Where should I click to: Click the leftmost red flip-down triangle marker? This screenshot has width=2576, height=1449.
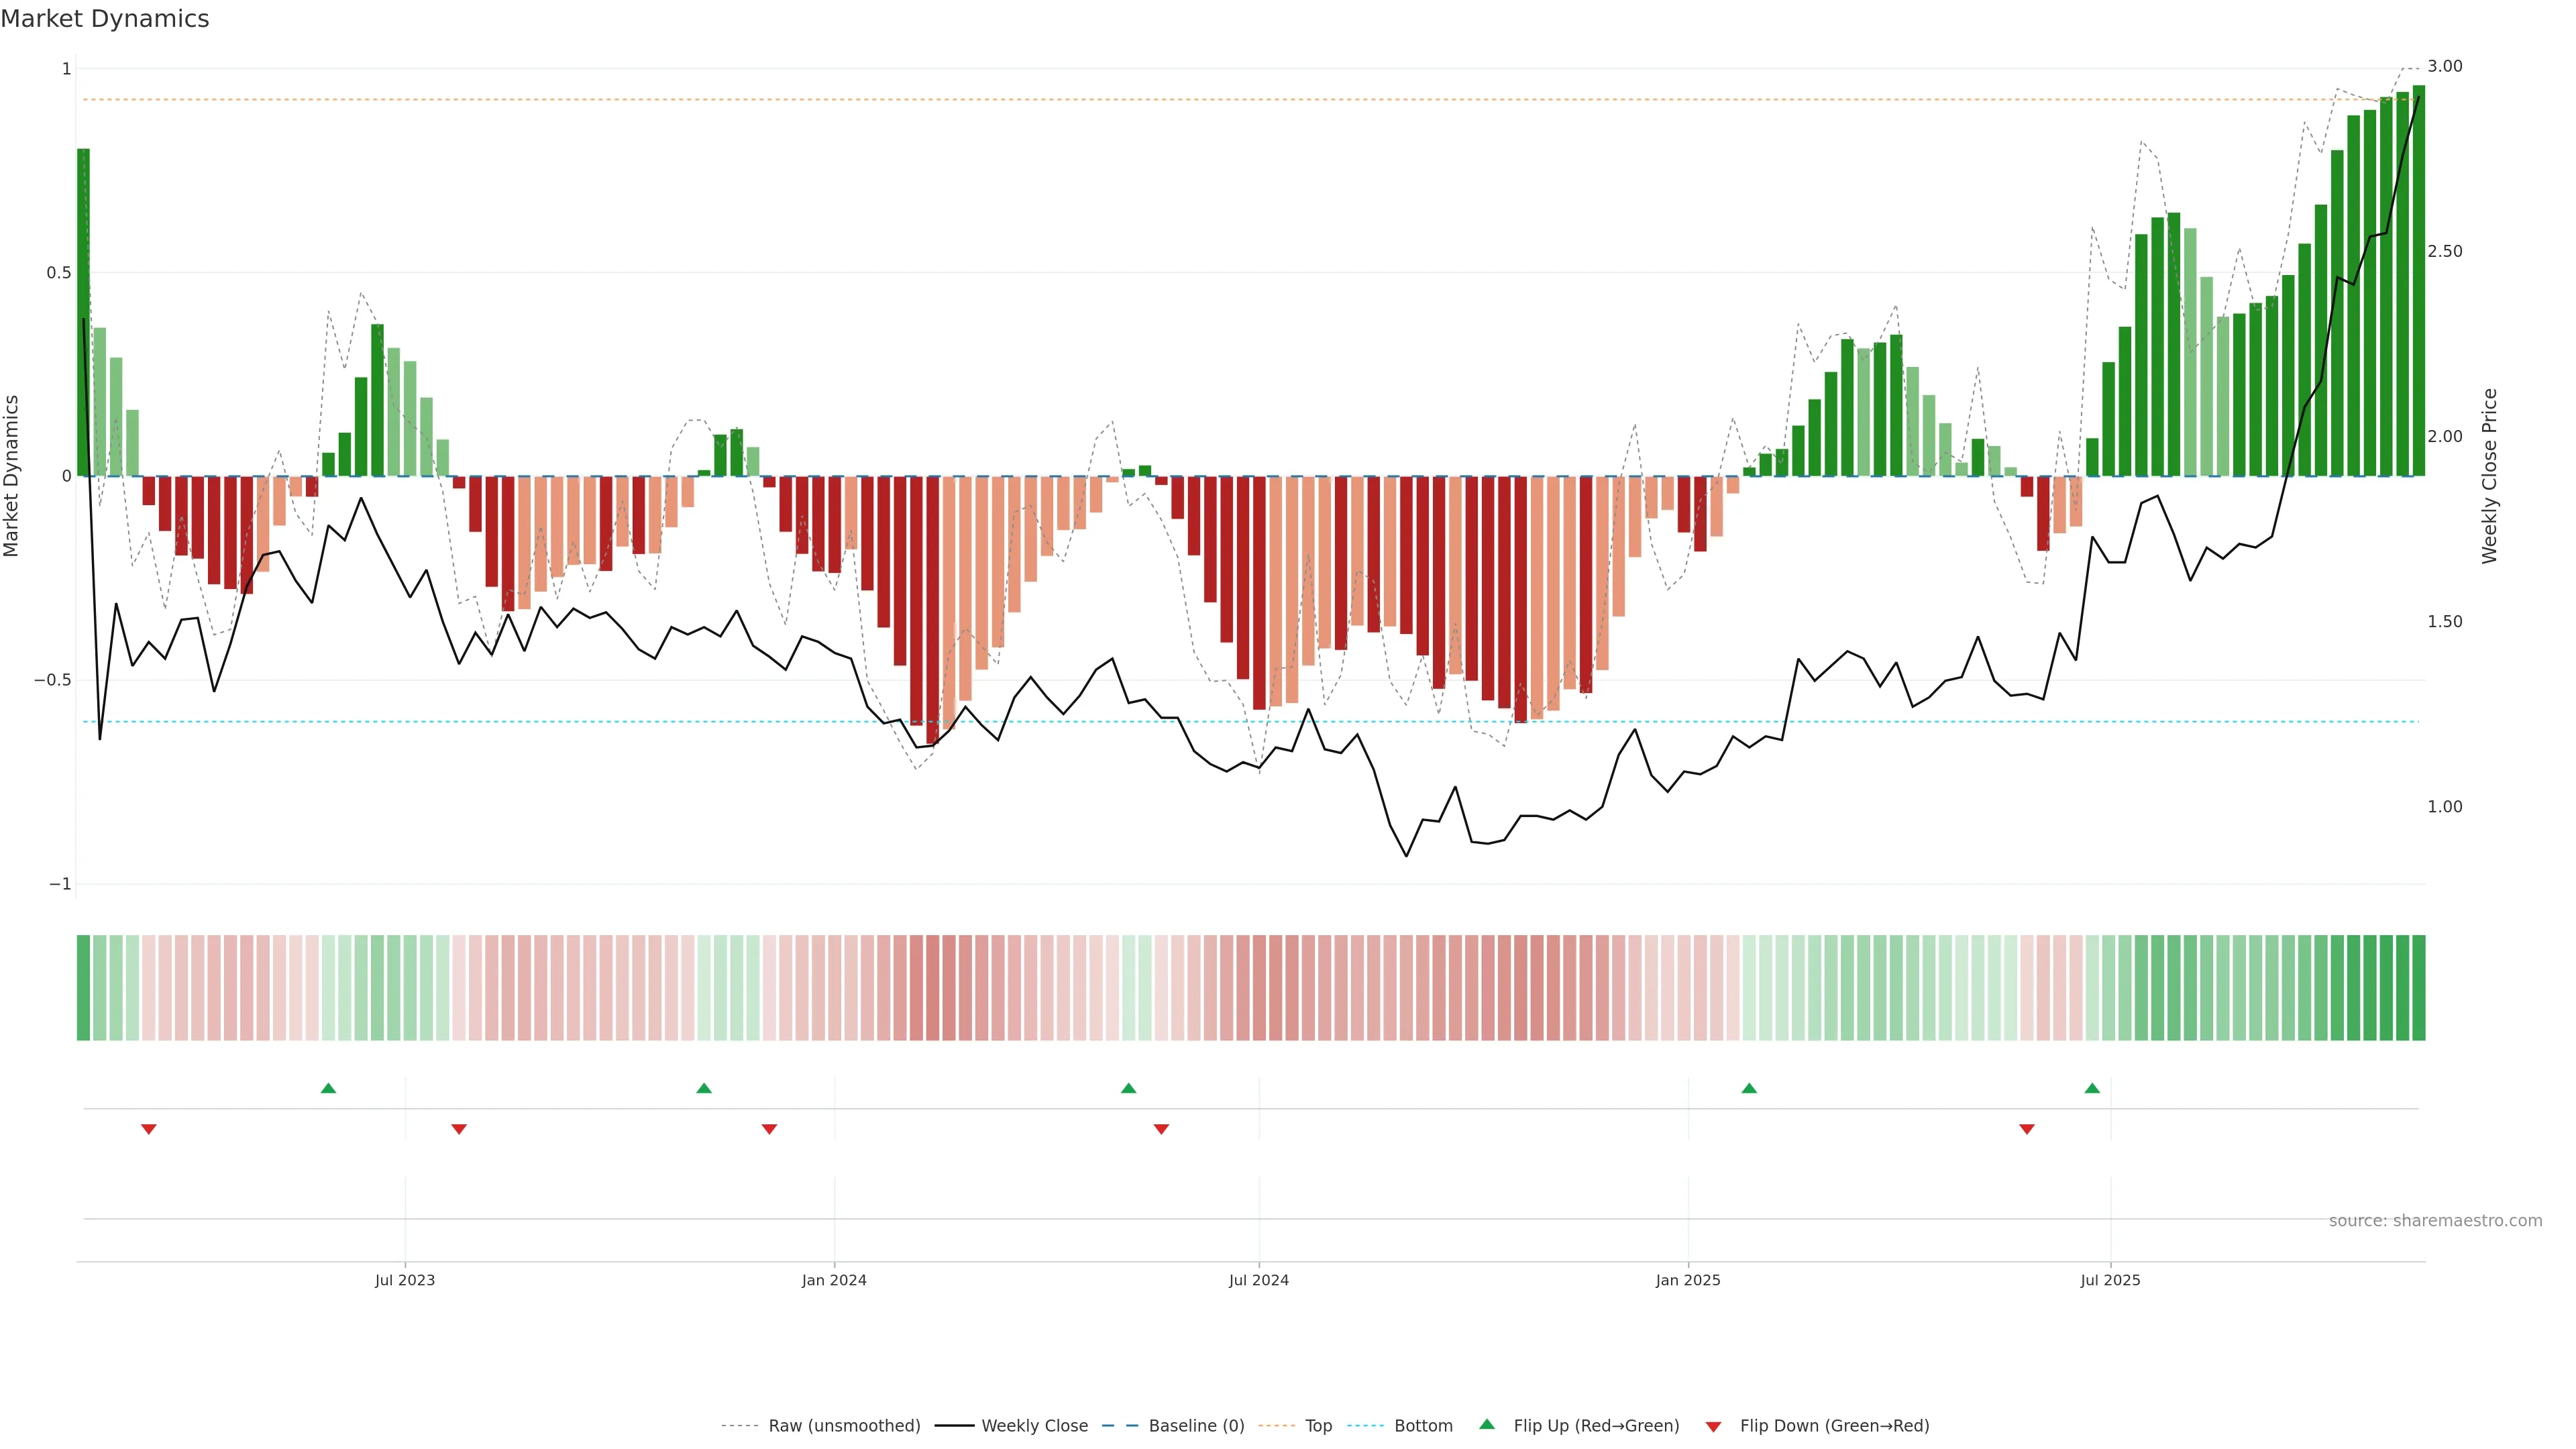[x=149, y=1129]
